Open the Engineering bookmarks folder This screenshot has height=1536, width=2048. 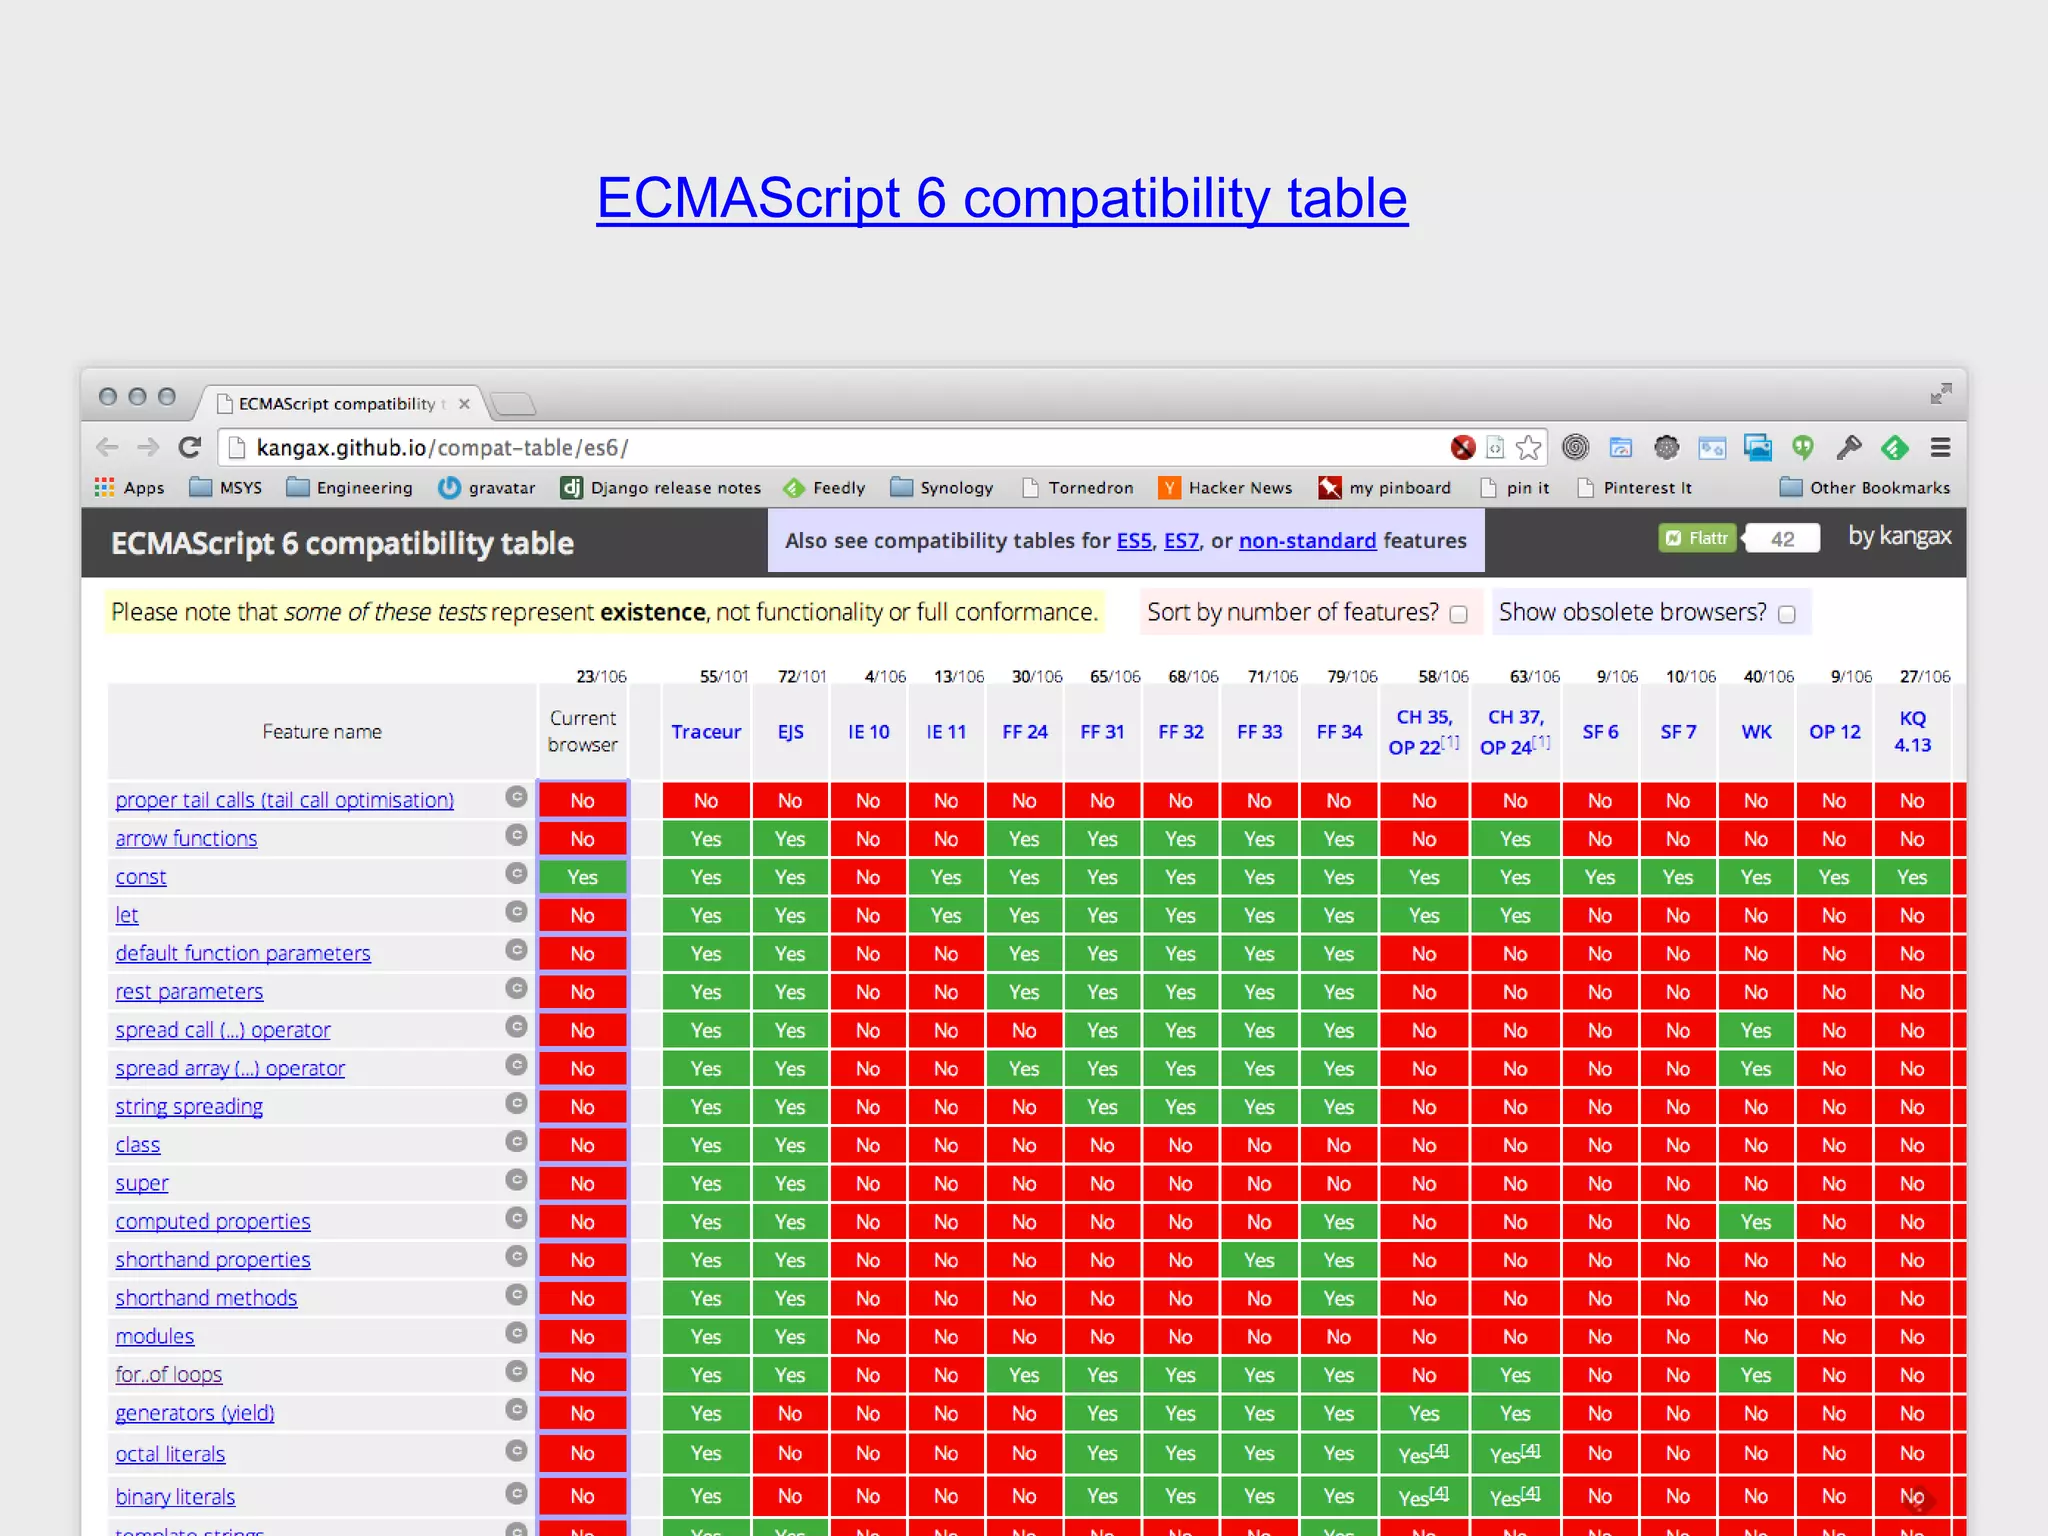coord(349,487)
